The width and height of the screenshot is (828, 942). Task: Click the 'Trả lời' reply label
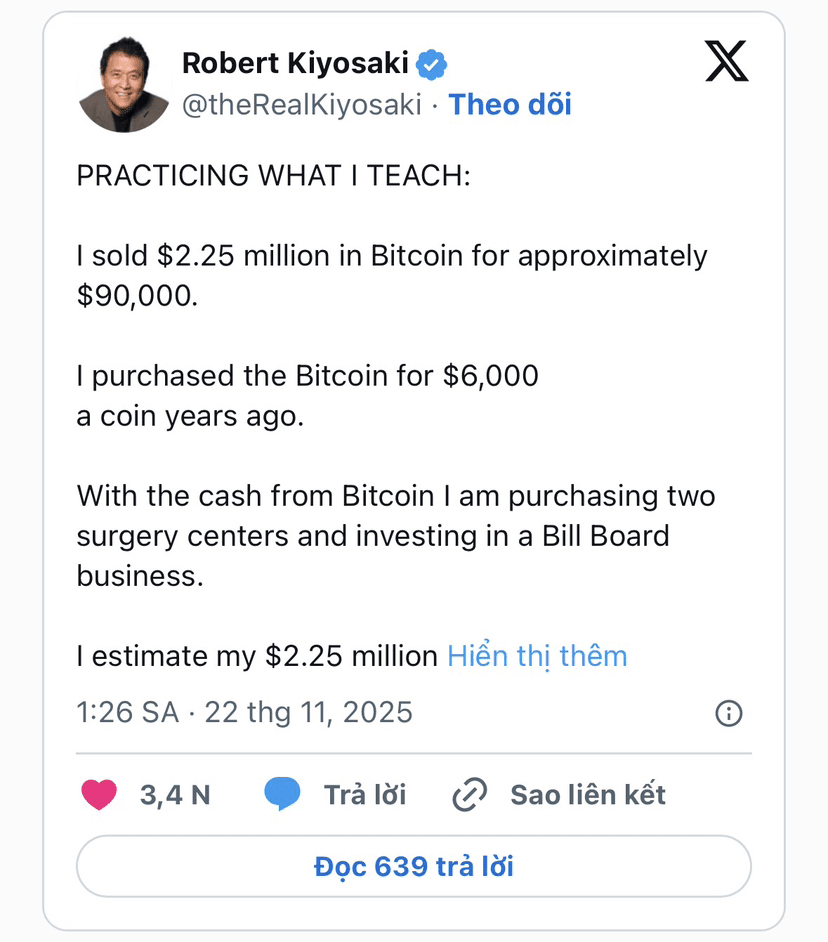coord(365,795)
